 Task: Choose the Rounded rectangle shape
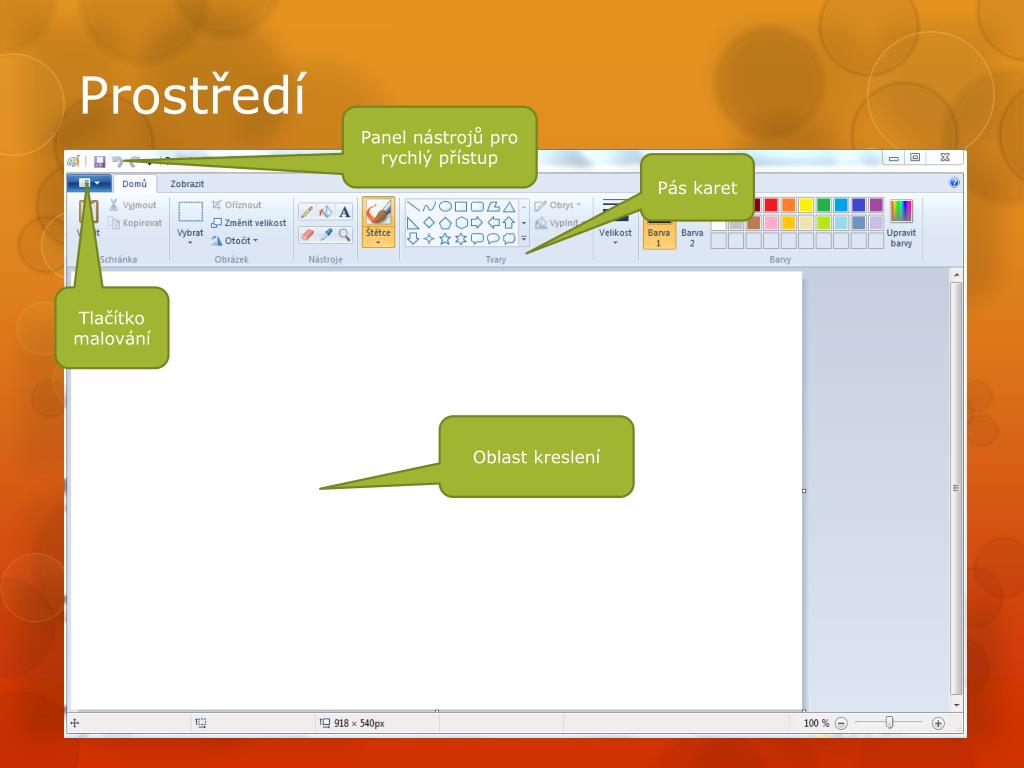(x=477, y=207)
